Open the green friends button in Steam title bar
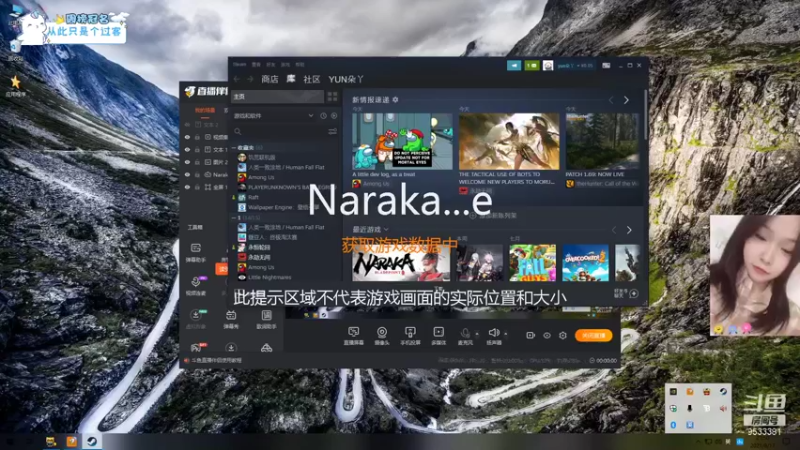The width and height of the screenshot is (800, 450). pyautogui.click(x=532, y=65)
